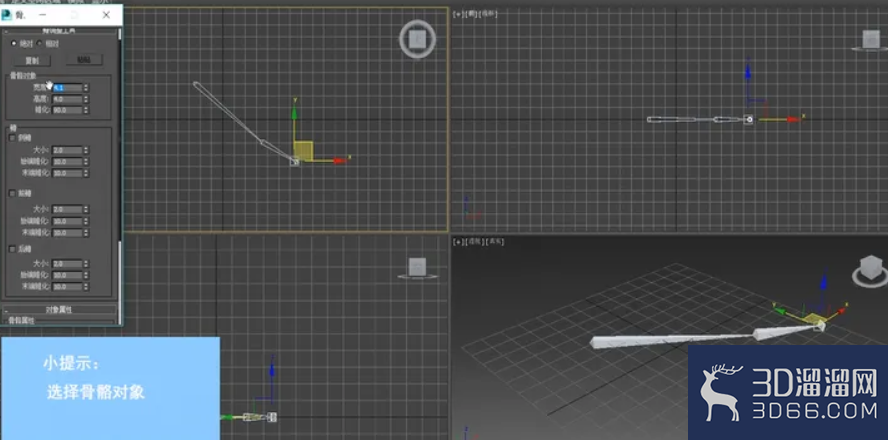Minimize the Bone Tools dialog

coord(42,15)
